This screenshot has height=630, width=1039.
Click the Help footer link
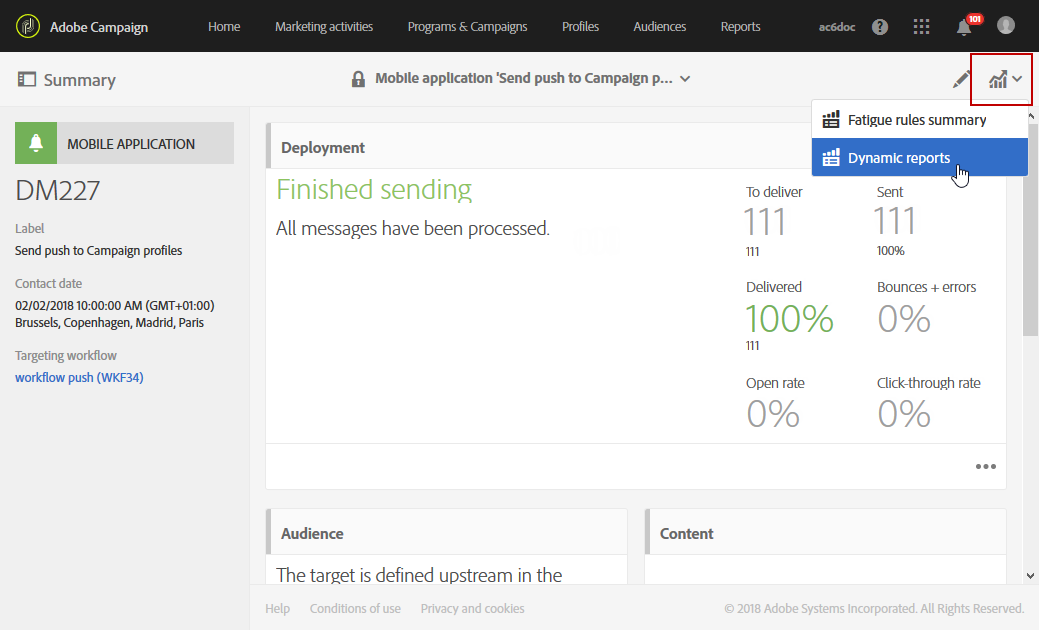click(278, 608)
